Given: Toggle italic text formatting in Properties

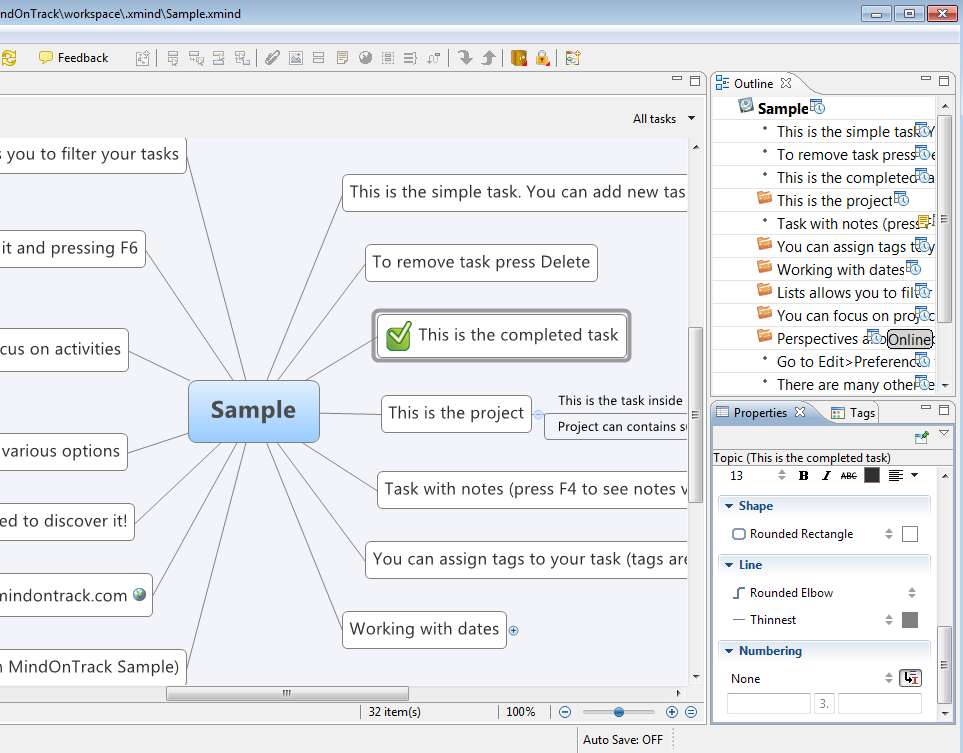Looking at the screenshot, I should [x=826, y=476].
